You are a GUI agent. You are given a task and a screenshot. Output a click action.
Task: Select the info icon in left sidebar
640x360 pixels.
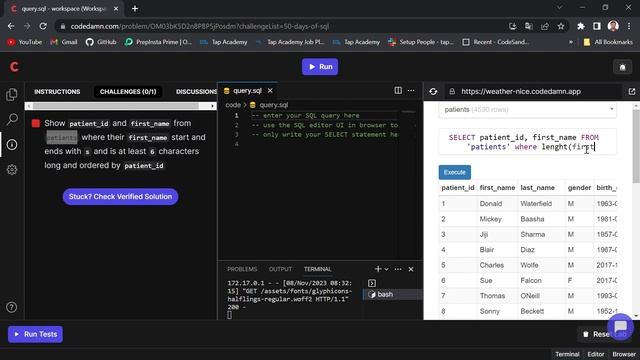pyautogui.click(x=12, y=144)
